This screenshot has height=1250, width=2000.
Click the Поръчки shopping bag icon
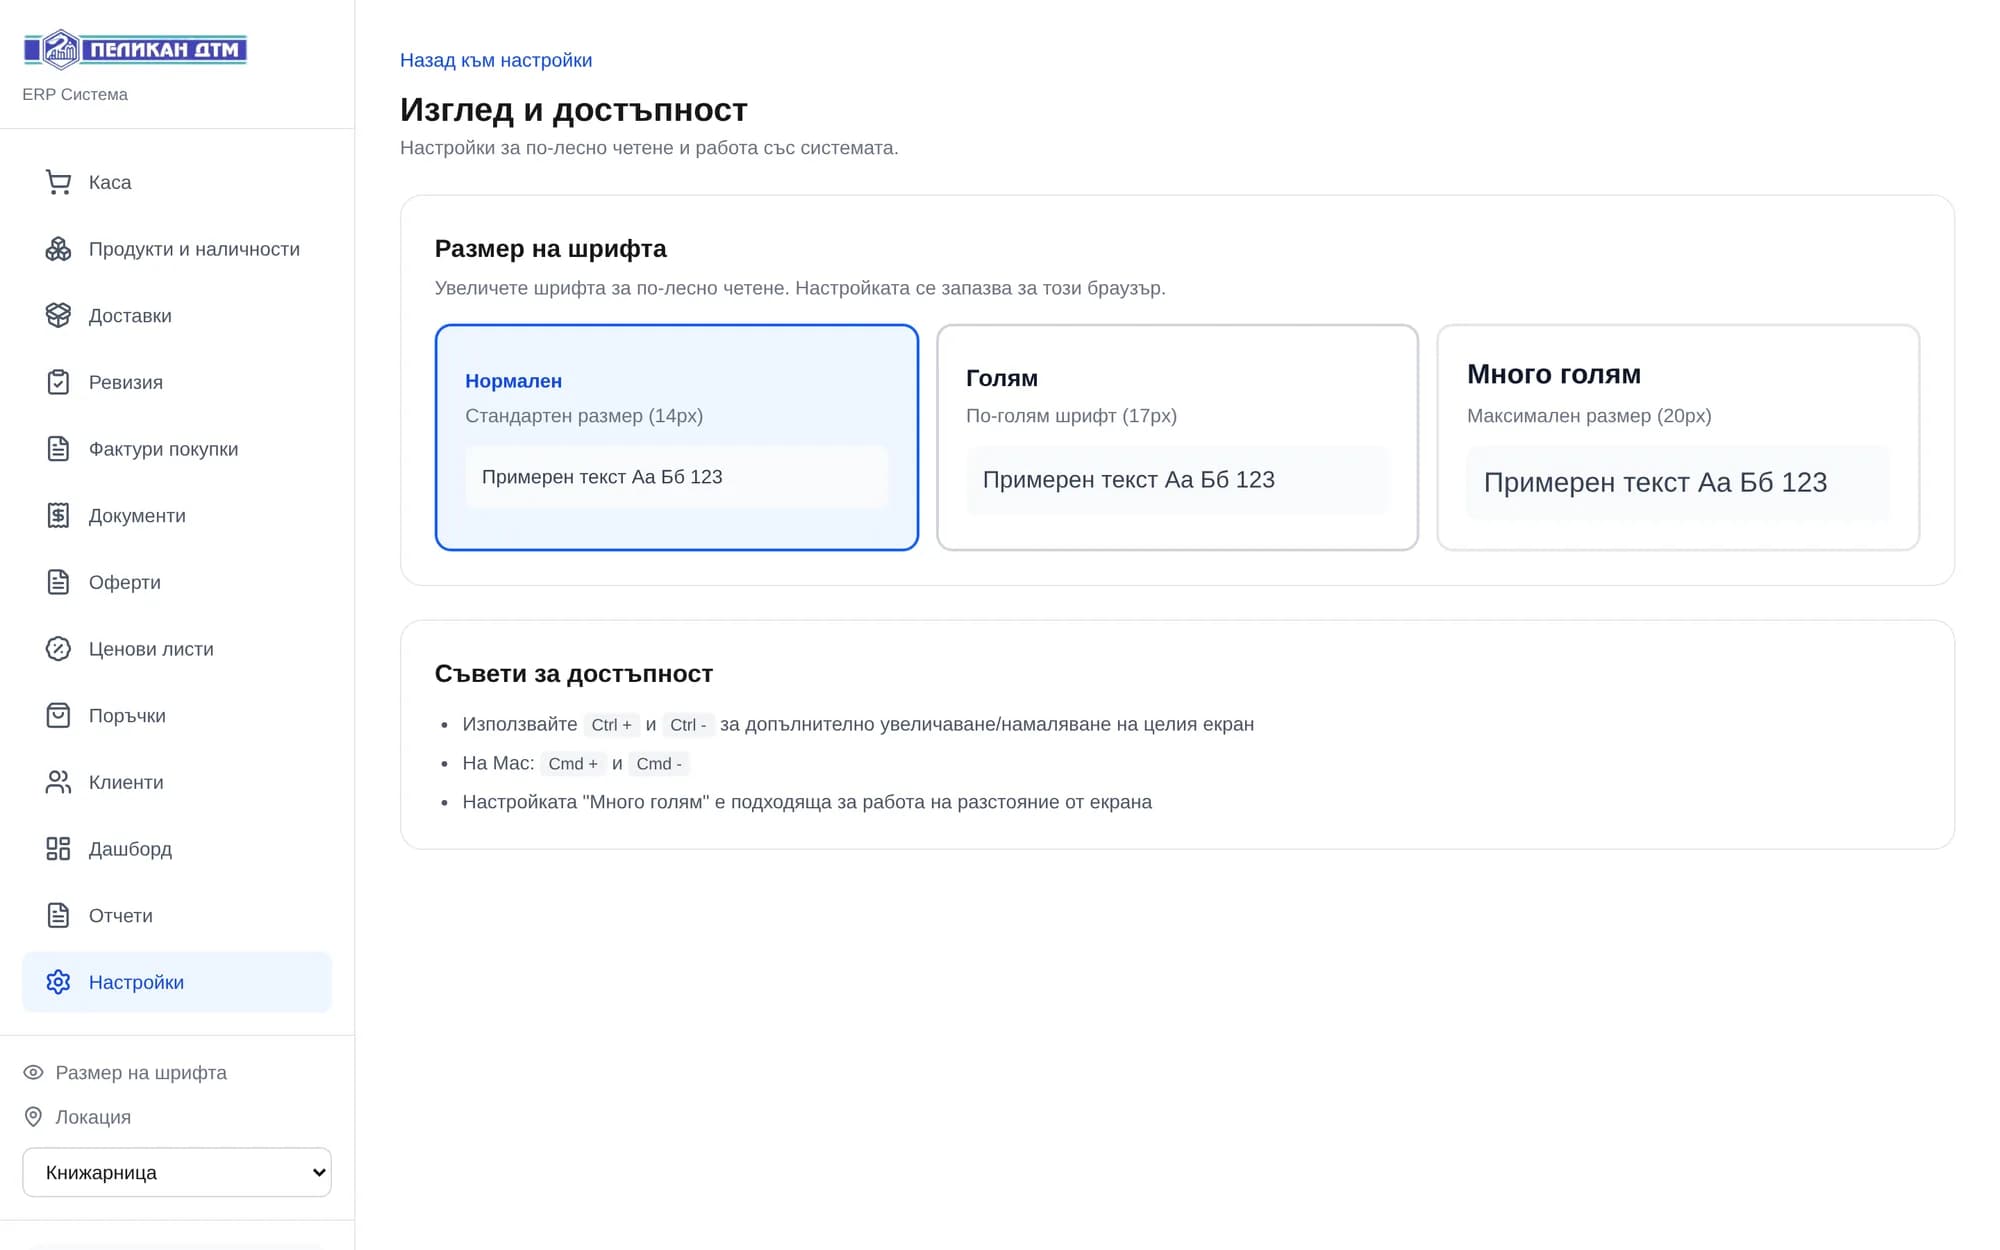coord(58,715)
